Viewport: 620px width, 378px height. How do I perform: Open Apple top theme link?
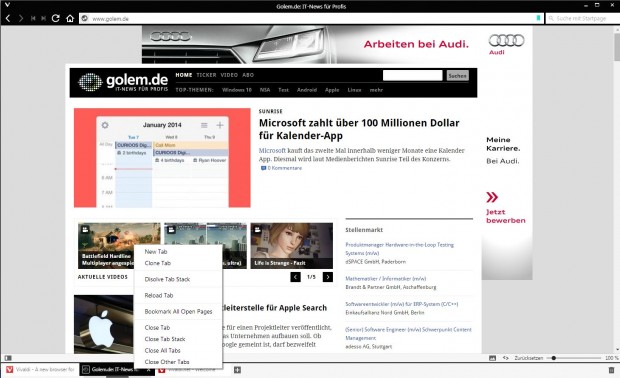[x=332, y=90]
